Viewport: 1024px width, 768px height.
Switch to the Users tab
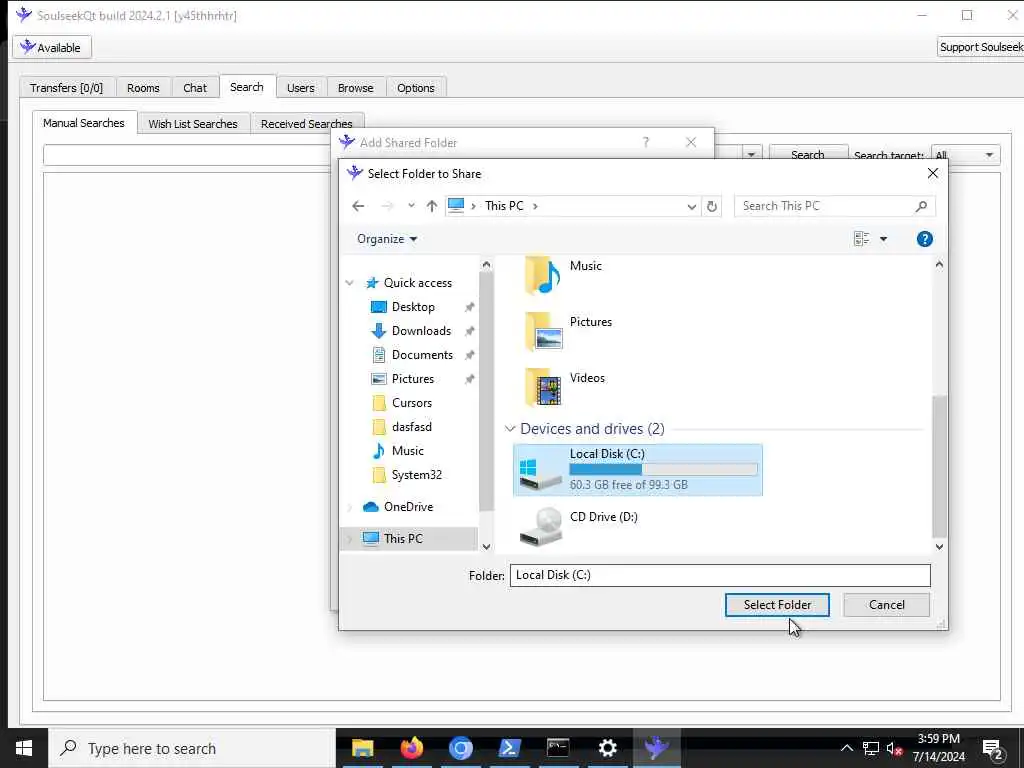click(x=300, y=88)
